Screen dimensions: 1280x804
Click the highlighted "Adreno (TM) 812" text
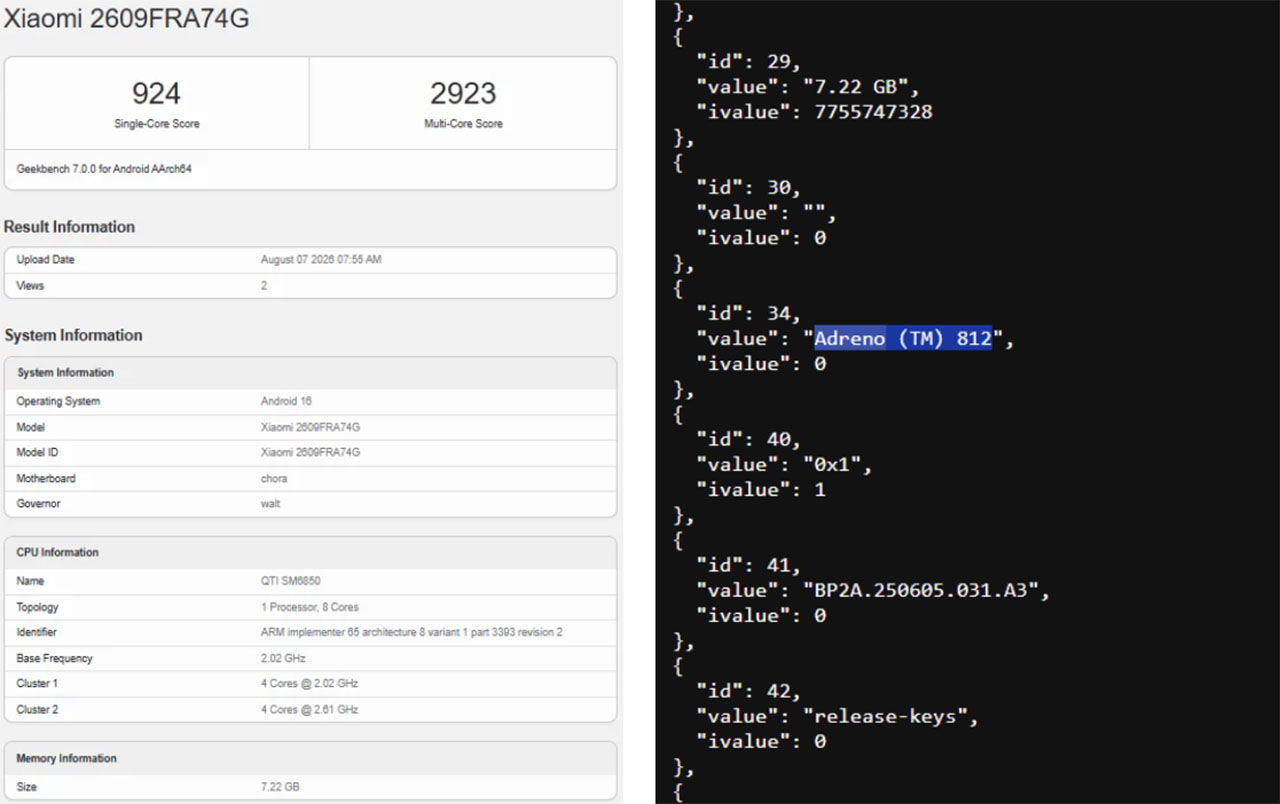click(x=903, y=339)
